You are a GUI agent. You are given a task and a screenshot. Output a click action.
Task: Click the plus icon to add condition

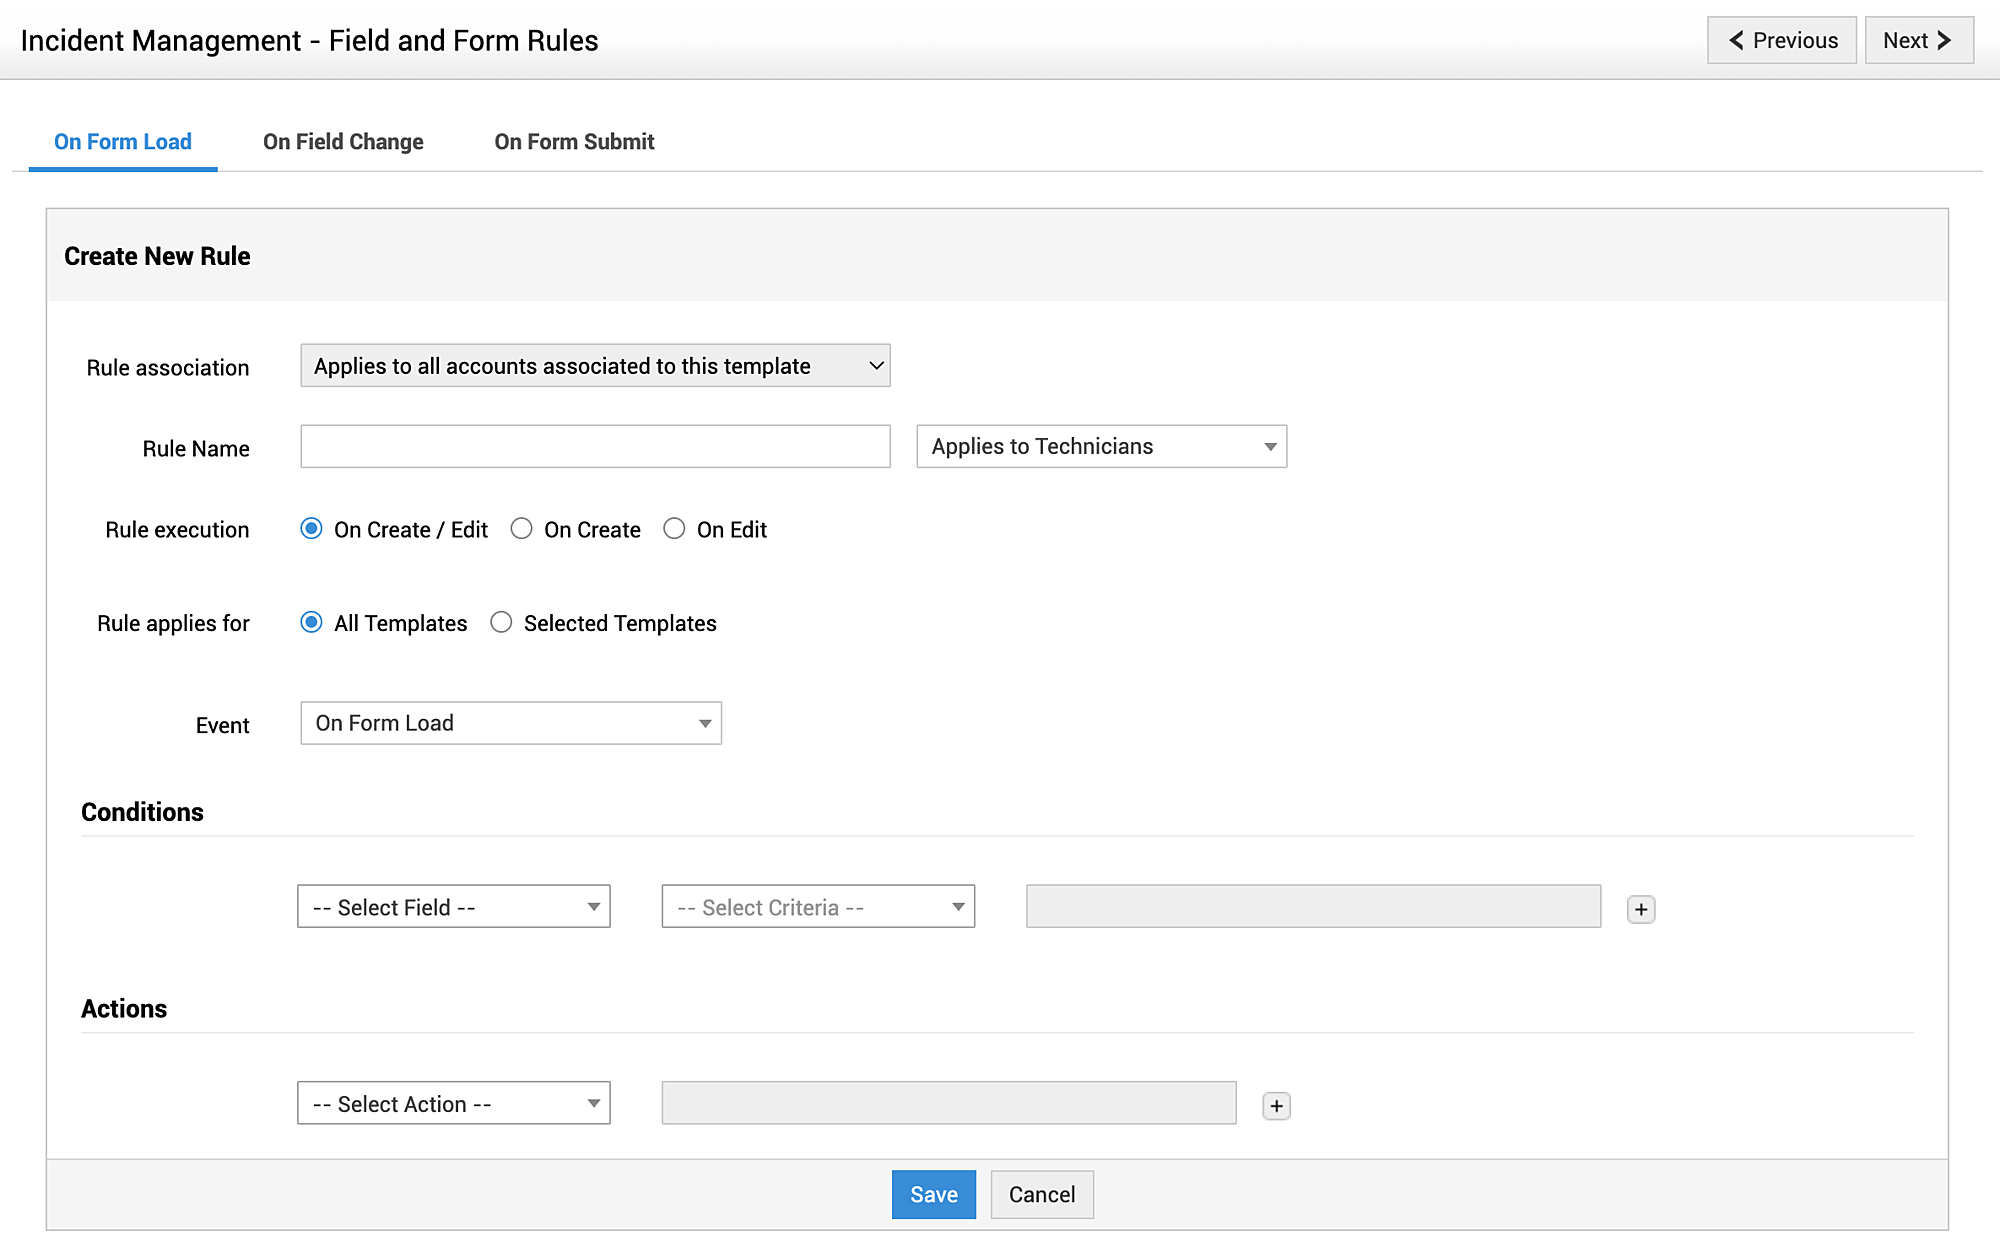point(1640,909)
